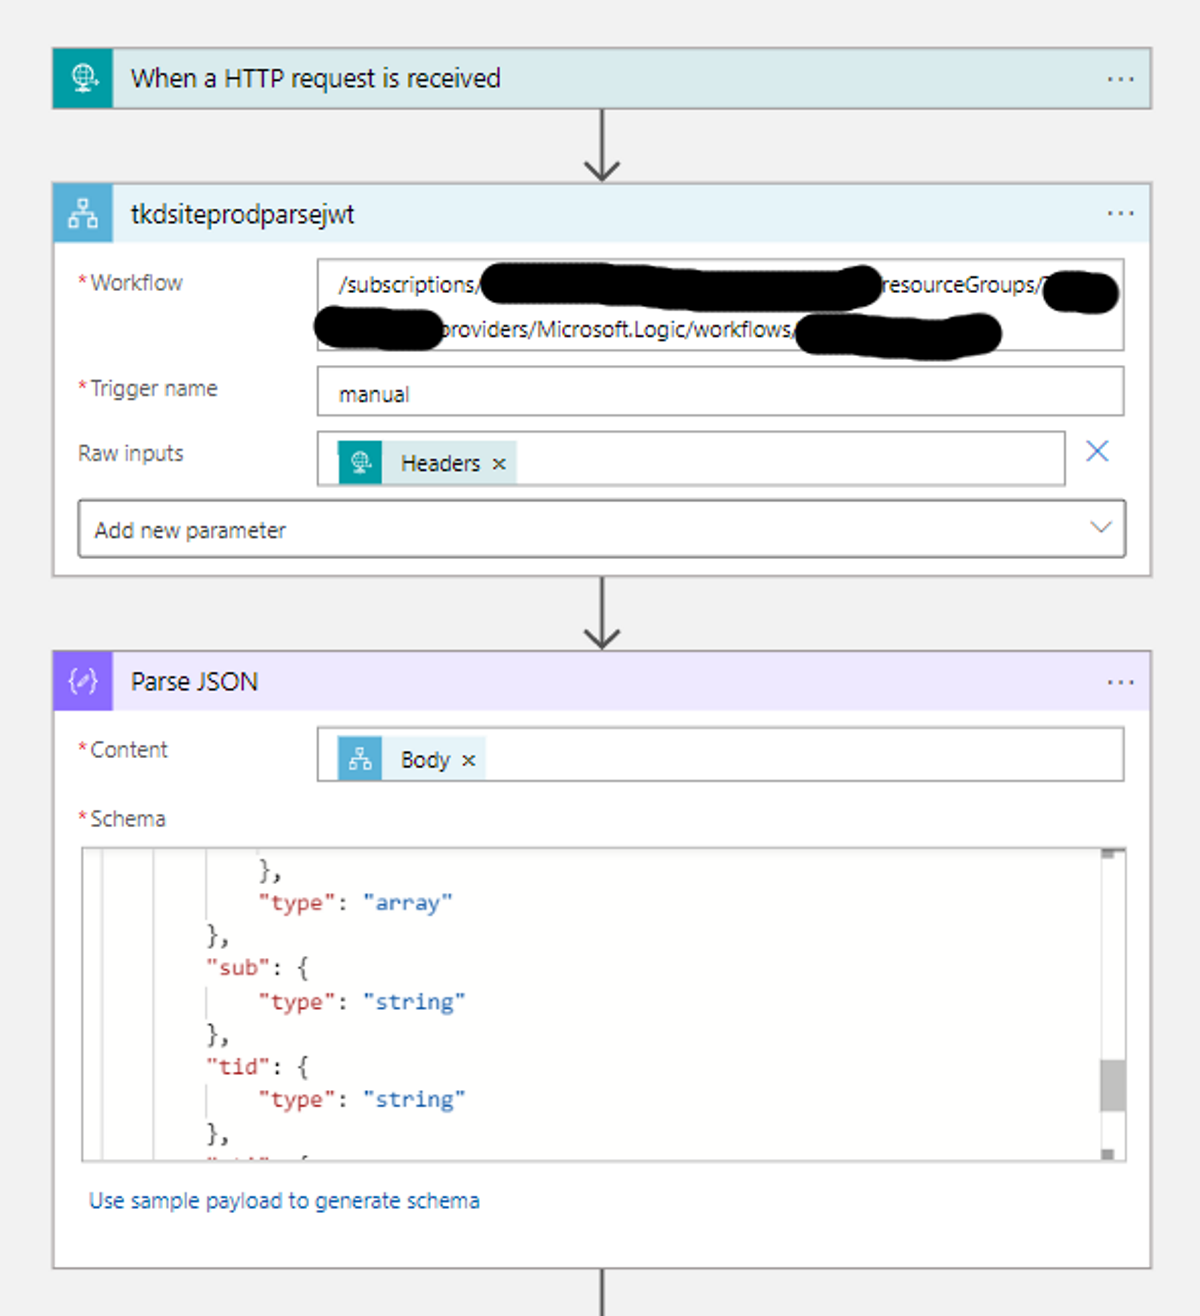Open the HTTP trigger ellipsis menu
Screen dimensions: 1200x1316
click(x=1121, y=77)
